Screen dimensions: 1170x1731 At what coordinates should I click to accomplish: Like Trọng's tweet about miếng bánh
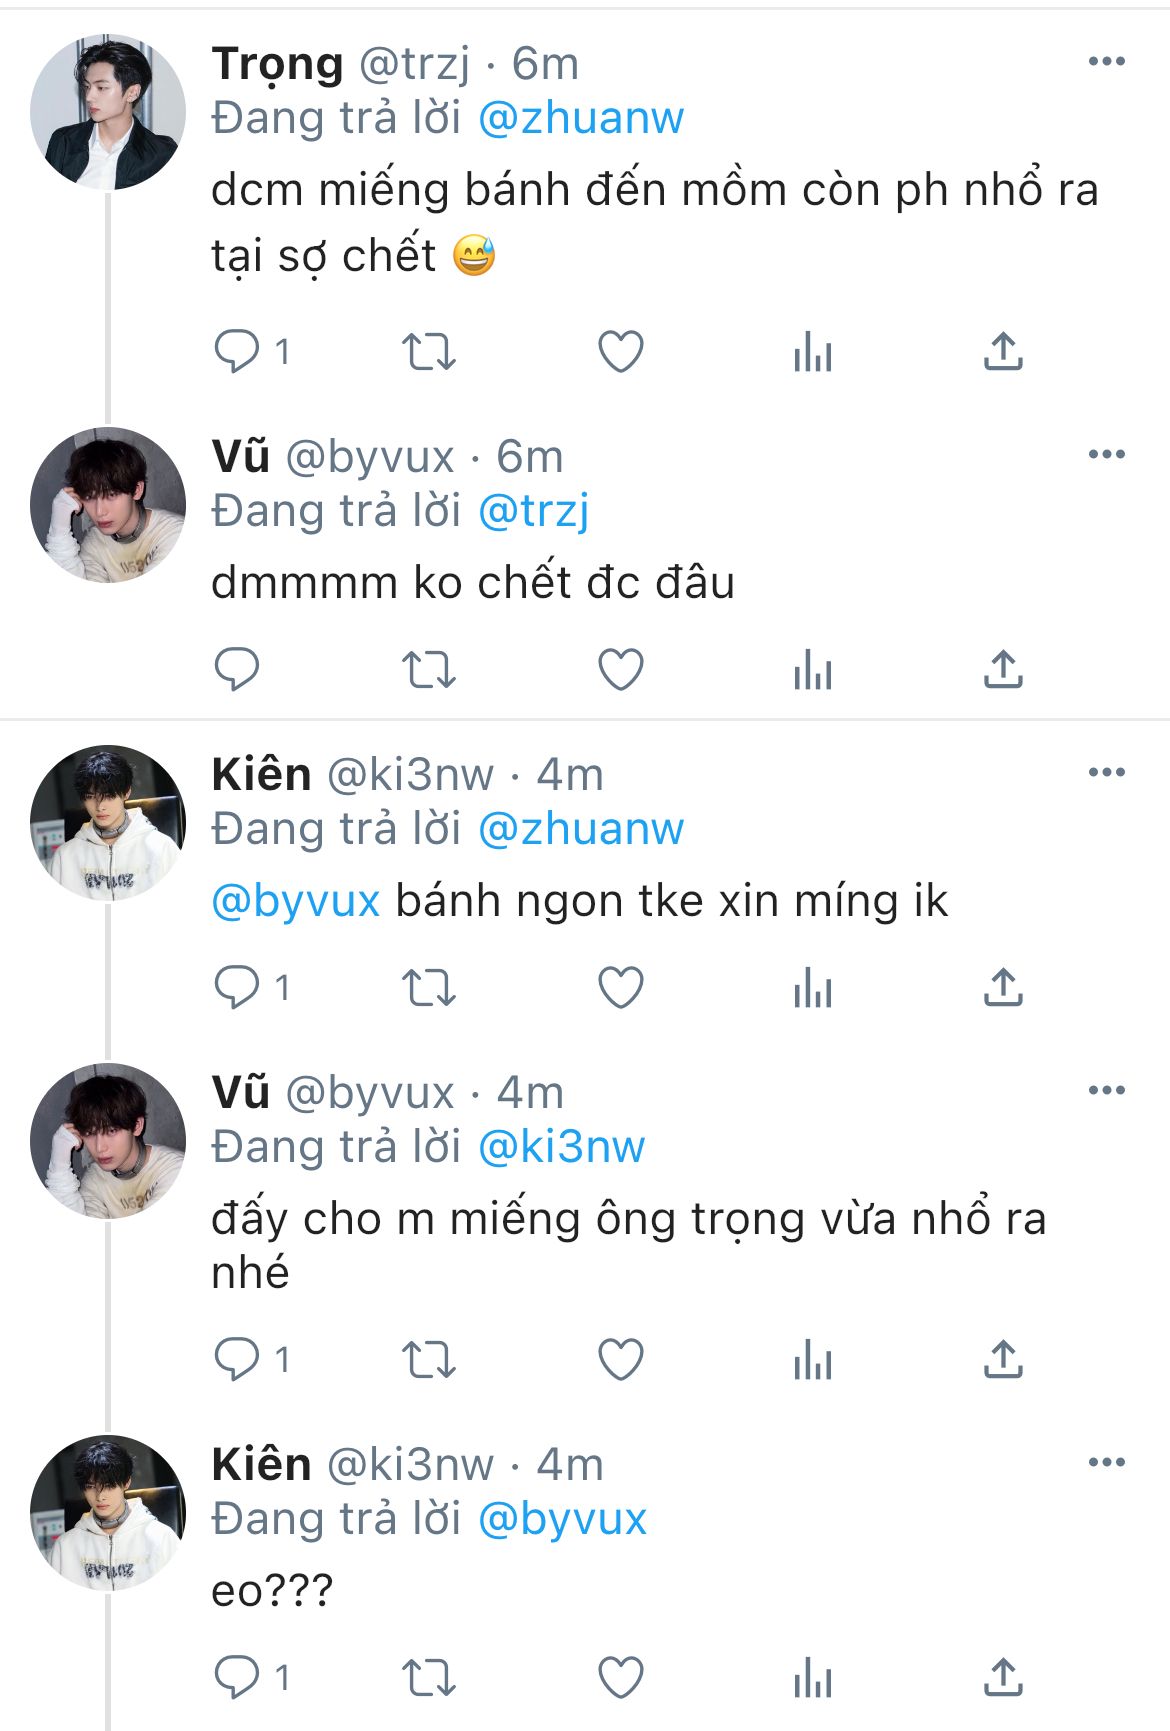(x=620, y=352)
